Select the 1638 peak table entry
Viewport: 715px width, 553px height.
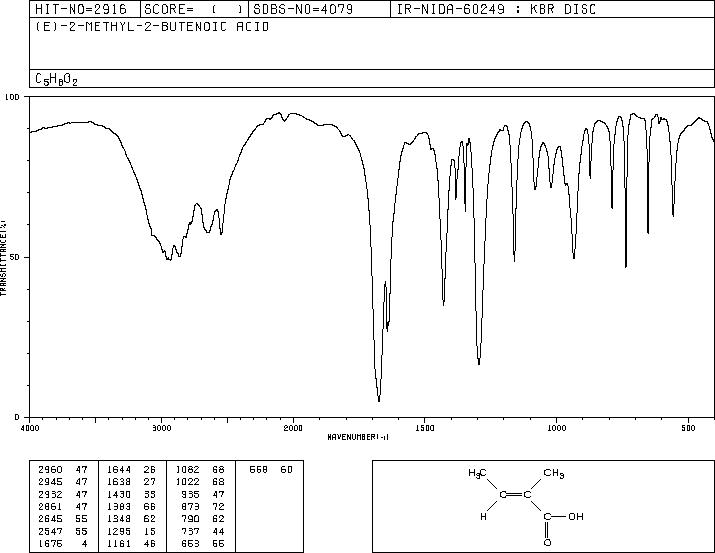[131, 482]
